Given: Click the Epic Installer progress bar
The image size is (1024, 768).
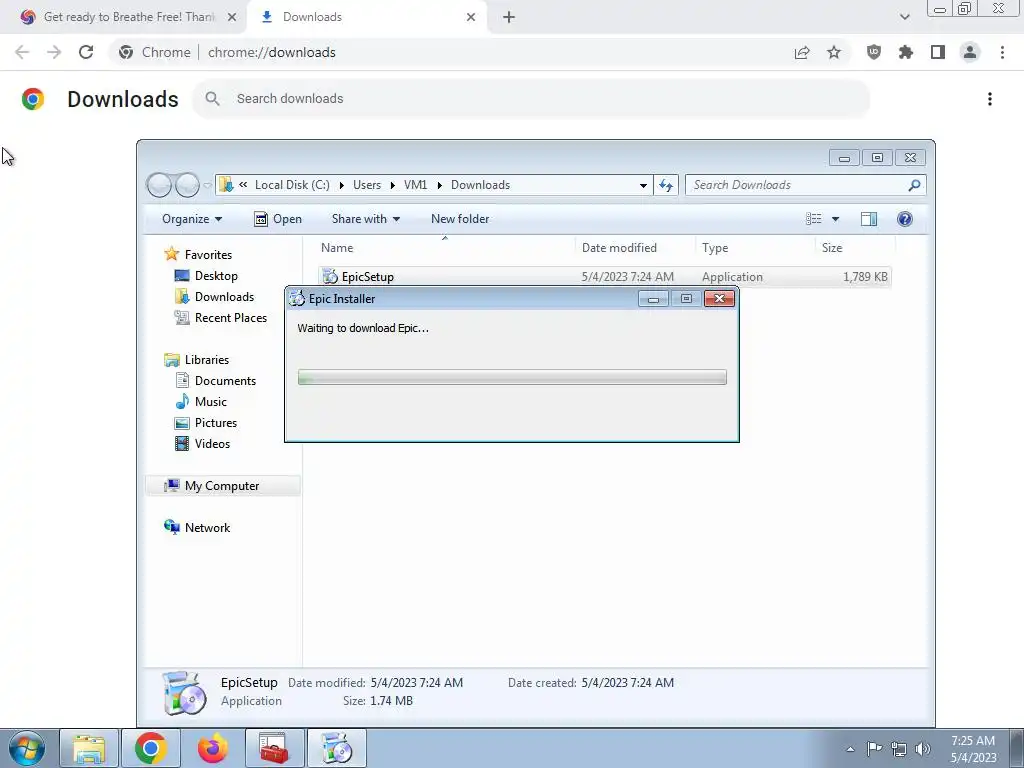Looking at the screenshot, I should click(512, 377).
